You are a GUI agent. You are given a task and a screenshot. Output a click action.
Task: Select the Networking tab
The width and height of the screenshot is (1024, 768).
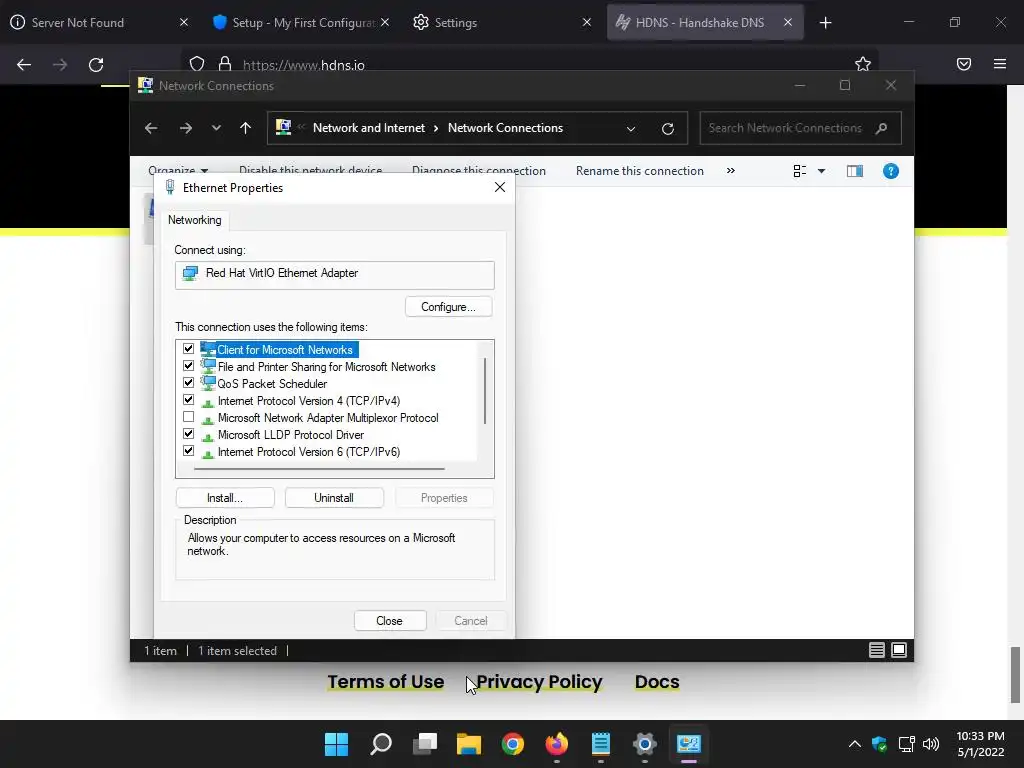click(195, 220)
